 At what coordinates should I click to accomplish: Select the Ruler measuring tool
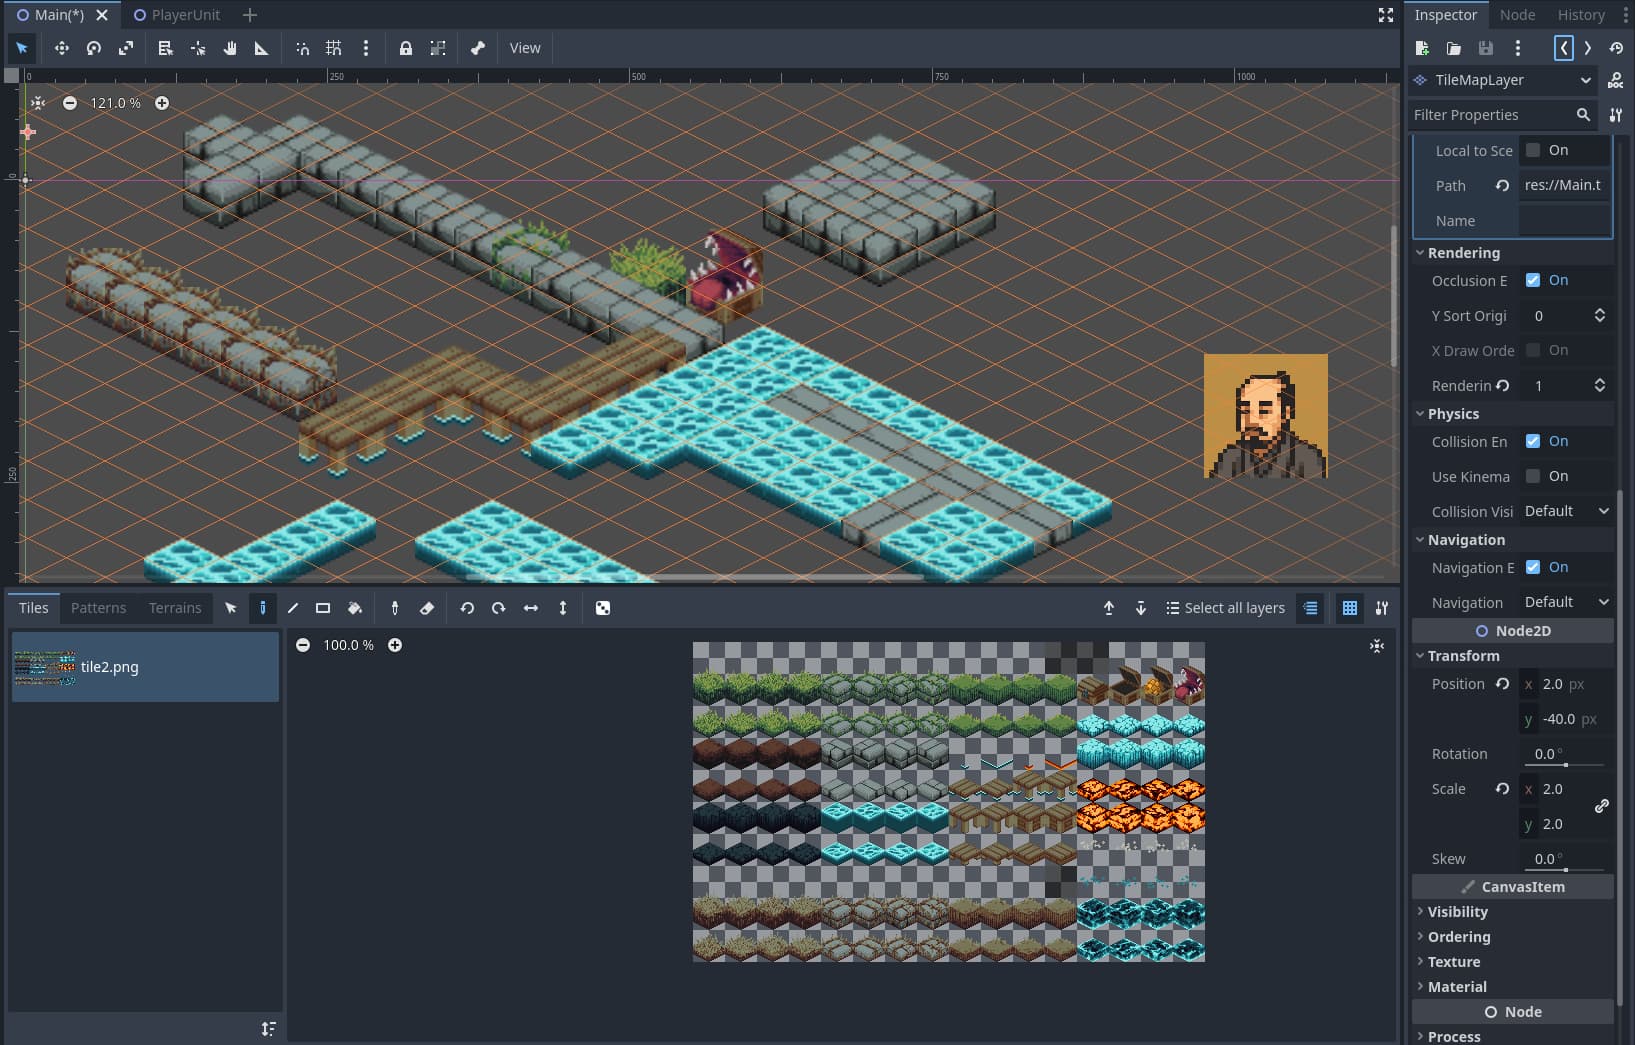point(261,48)
